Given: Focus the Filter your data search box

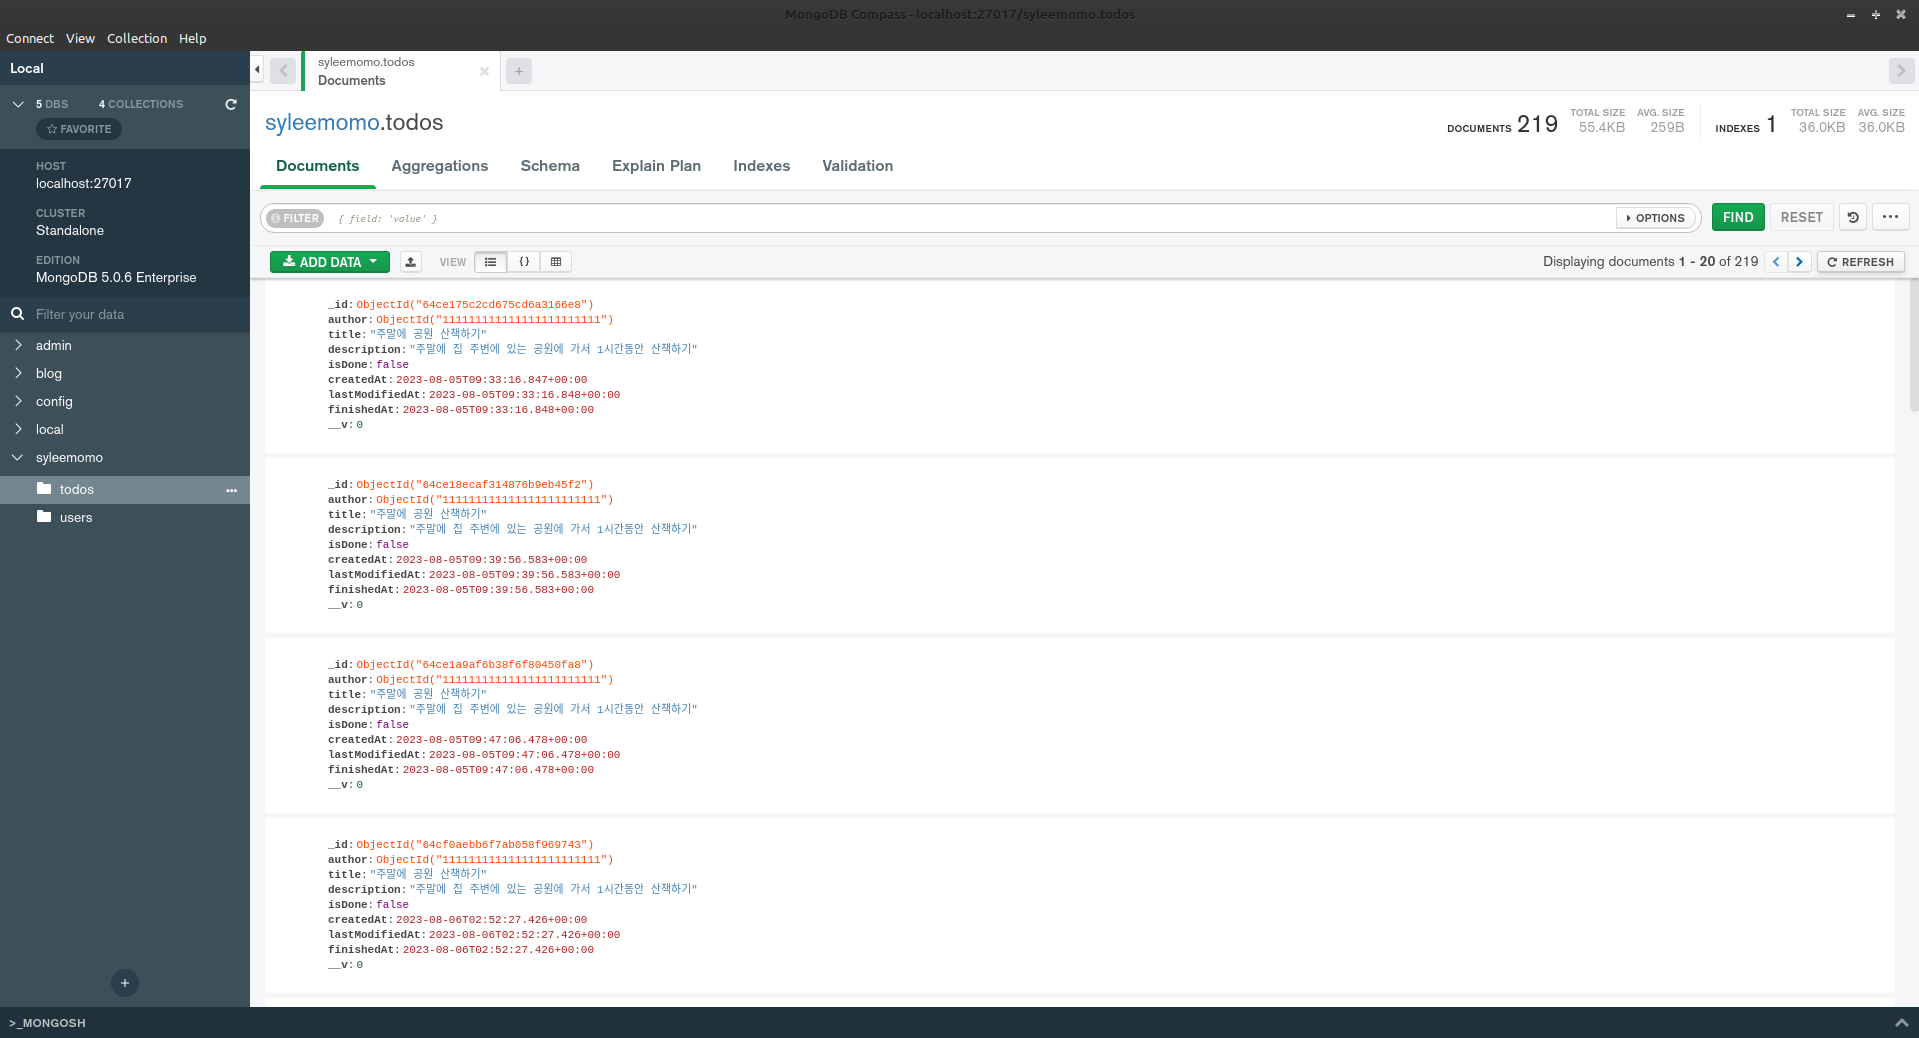Looking at the screenshot, I should click(x=138, y=314).
